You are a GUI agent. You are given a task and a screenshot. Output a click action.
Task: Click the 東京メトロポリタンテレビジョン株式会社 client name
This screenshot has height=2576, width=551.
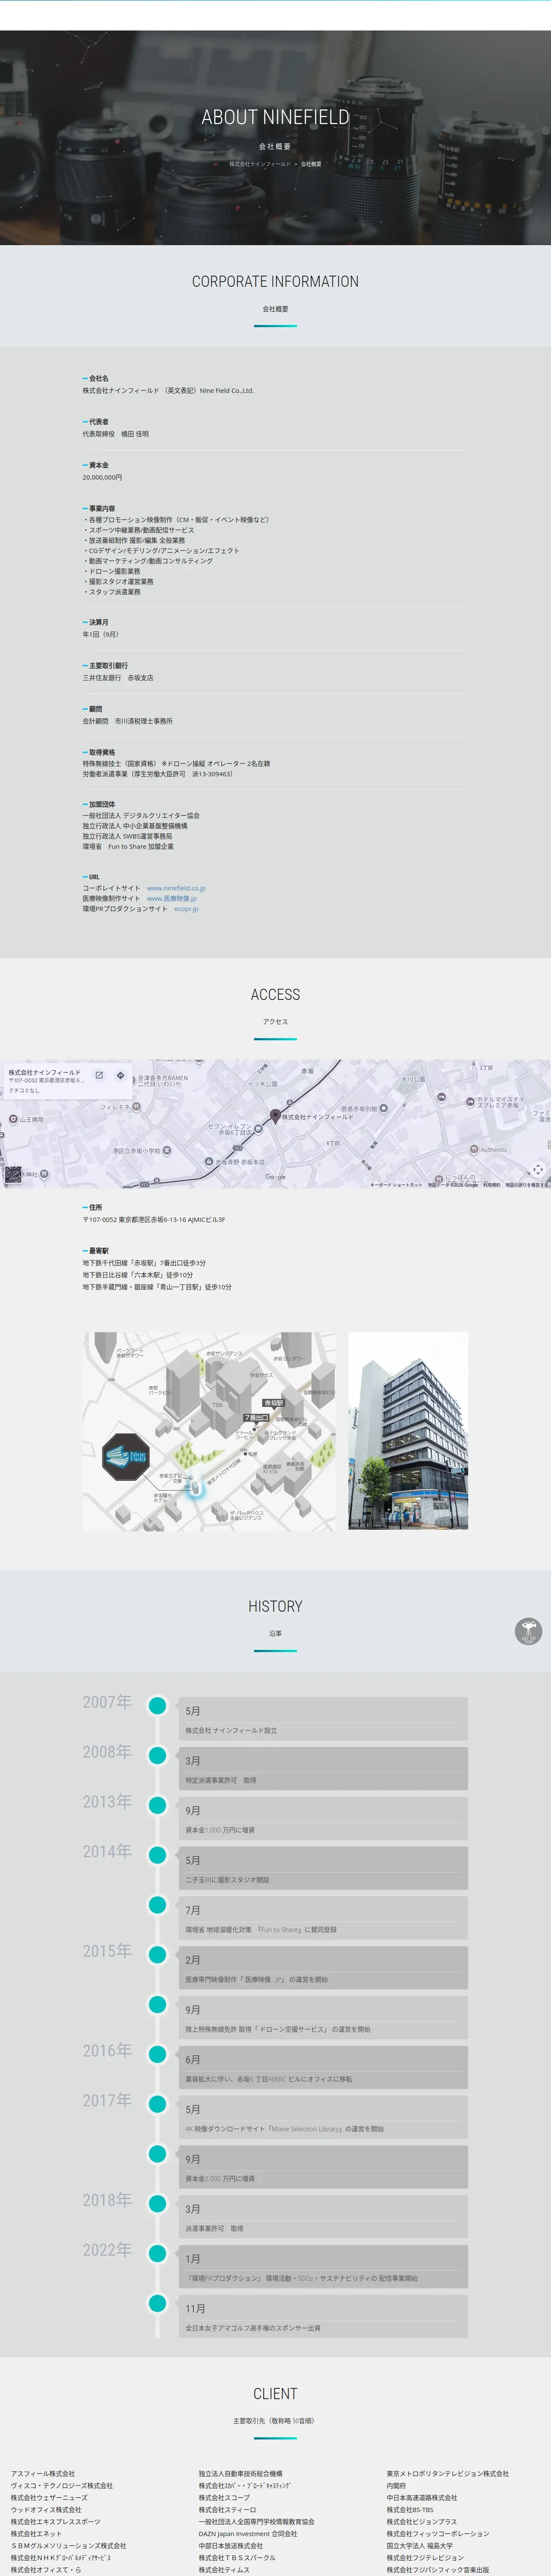pos(448,2474)
